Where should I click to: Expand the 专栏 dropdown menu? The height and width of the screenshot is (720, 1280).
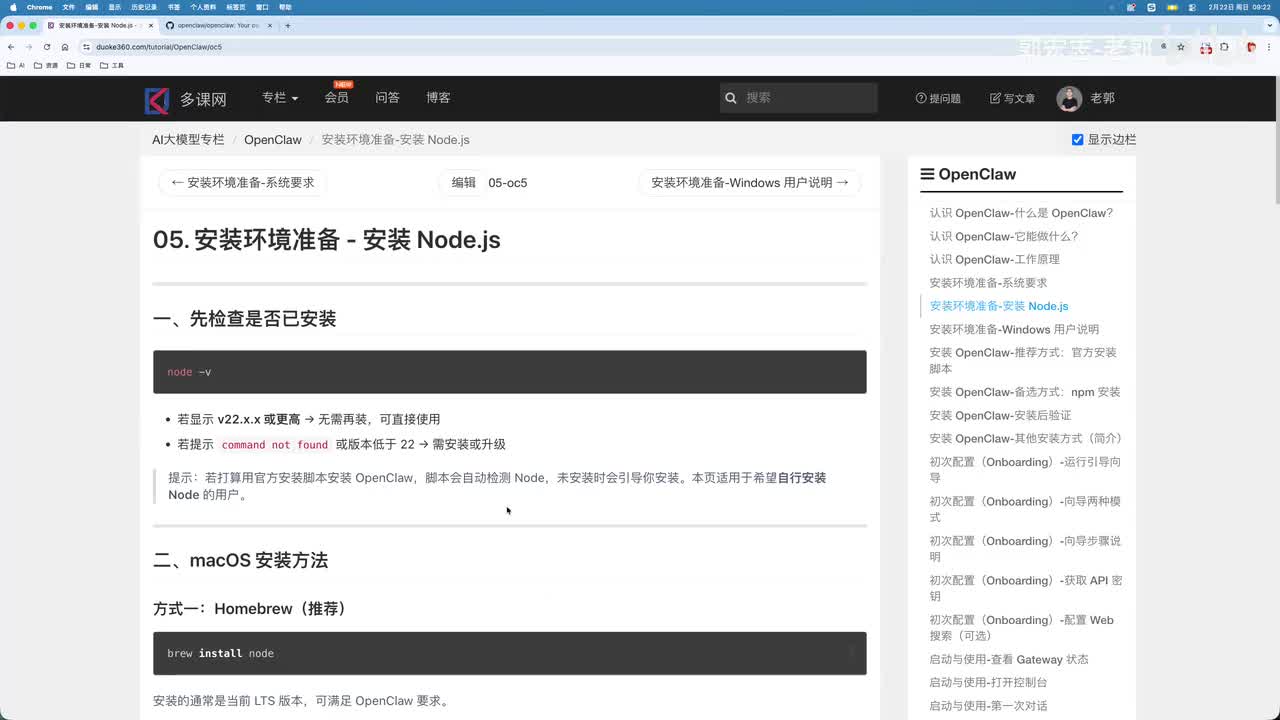click(280, 98)
